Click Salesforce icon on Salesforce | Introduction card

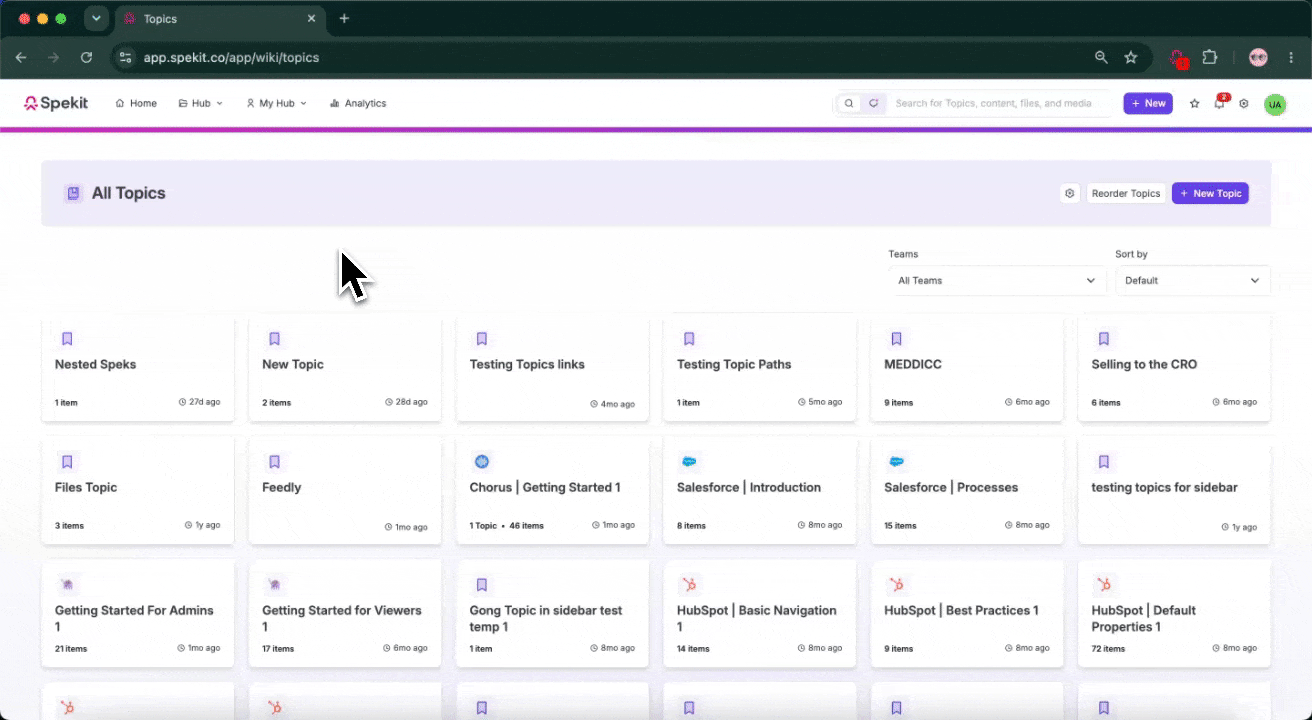pos(689,461)
